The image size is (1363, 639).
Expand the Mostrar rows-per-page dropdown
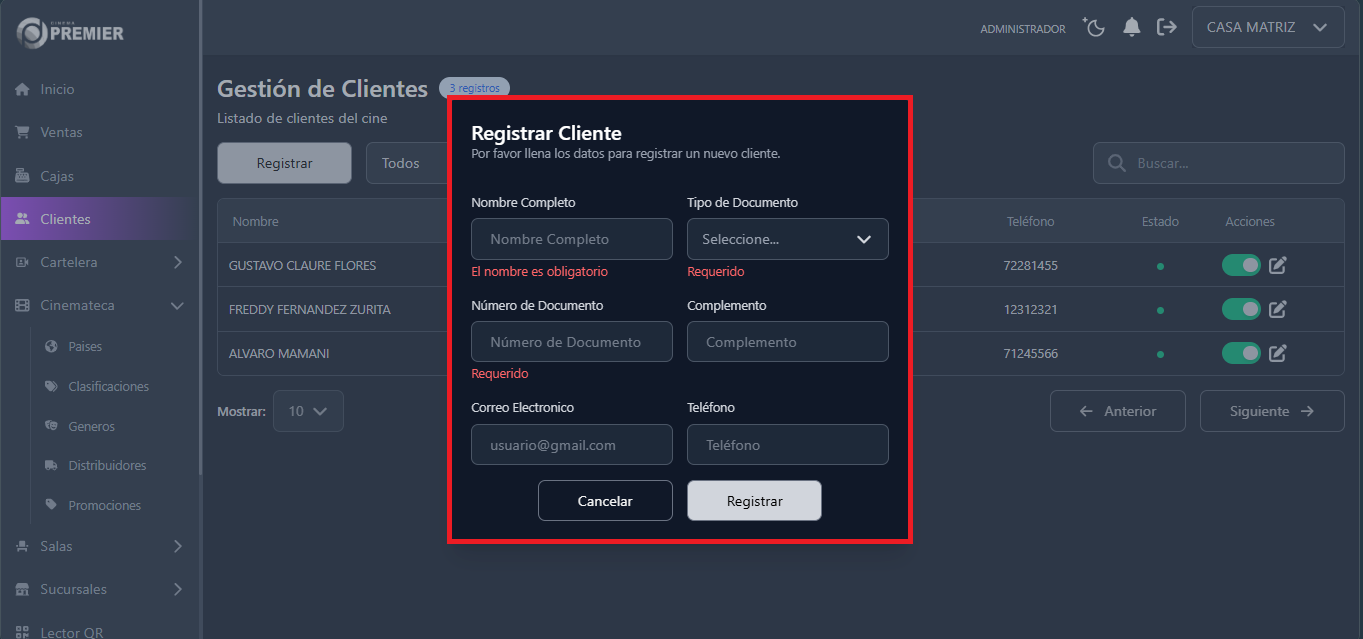point(308,411)
